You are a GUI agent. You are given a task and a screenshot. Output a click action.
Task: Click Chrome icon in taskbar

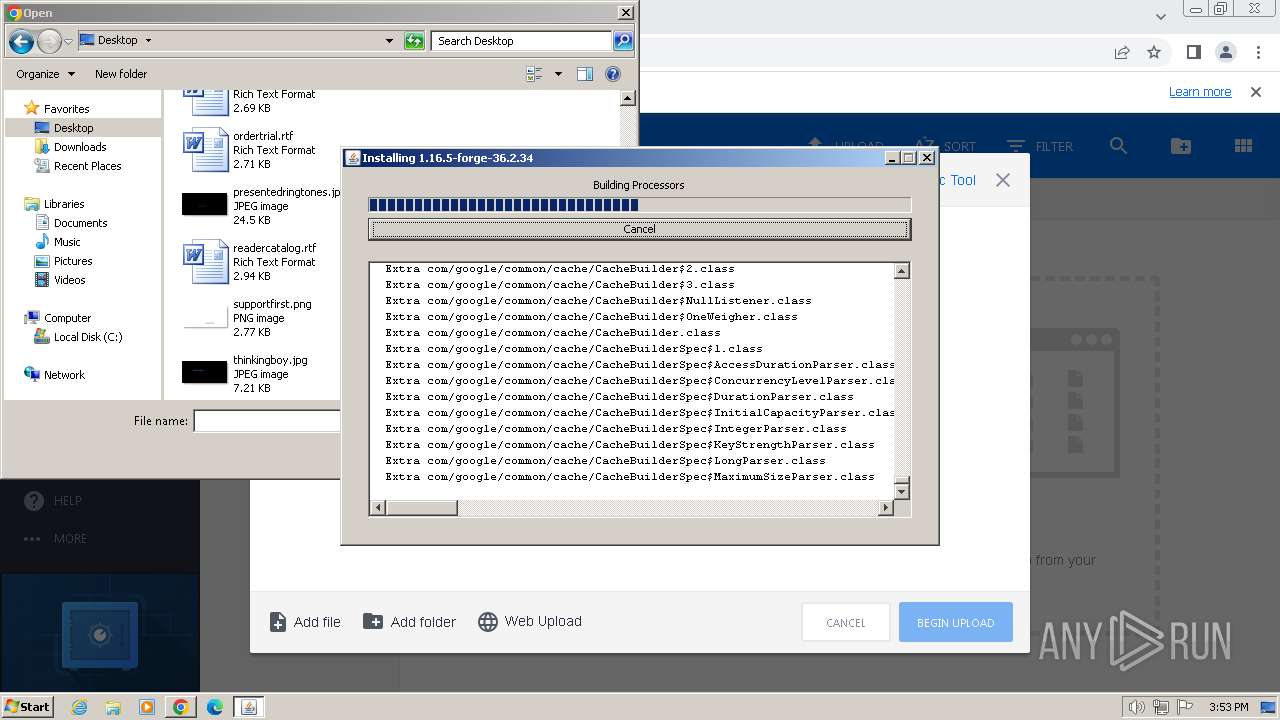click(181, 707)
